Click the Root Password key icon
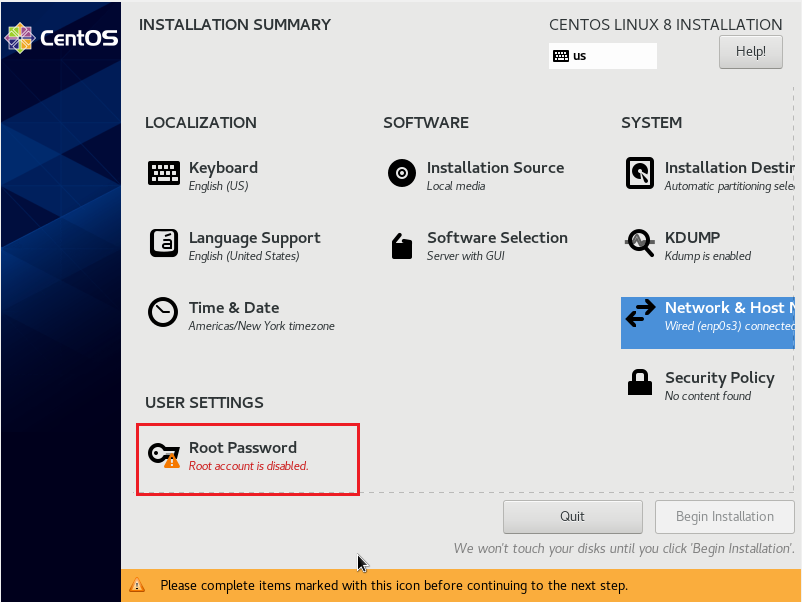 tap(164, 455)
